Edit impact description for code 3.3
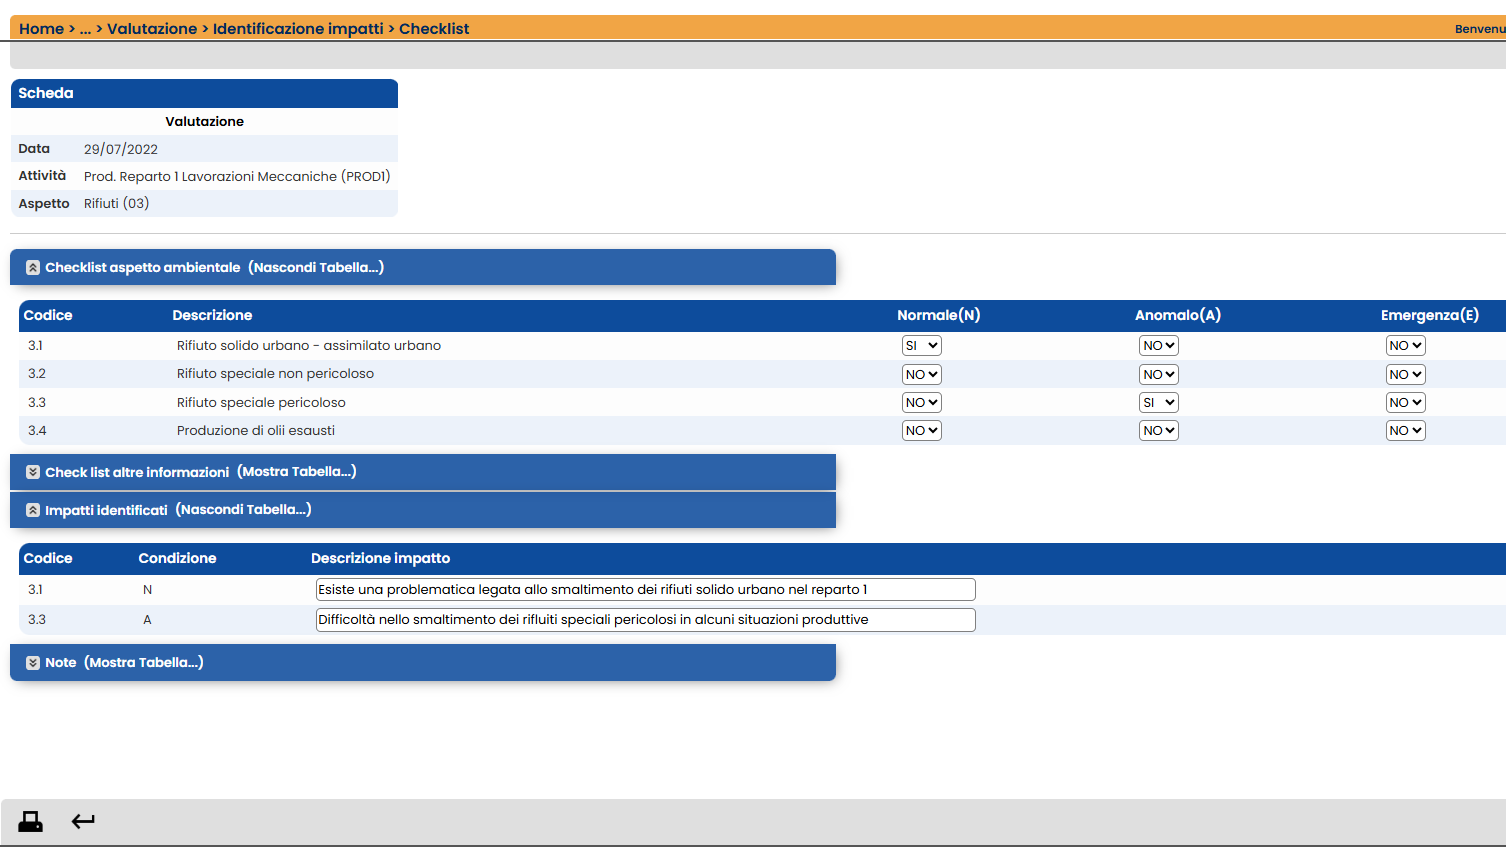This screenshot has height=865, width=1506. click(x=645, y=620)
